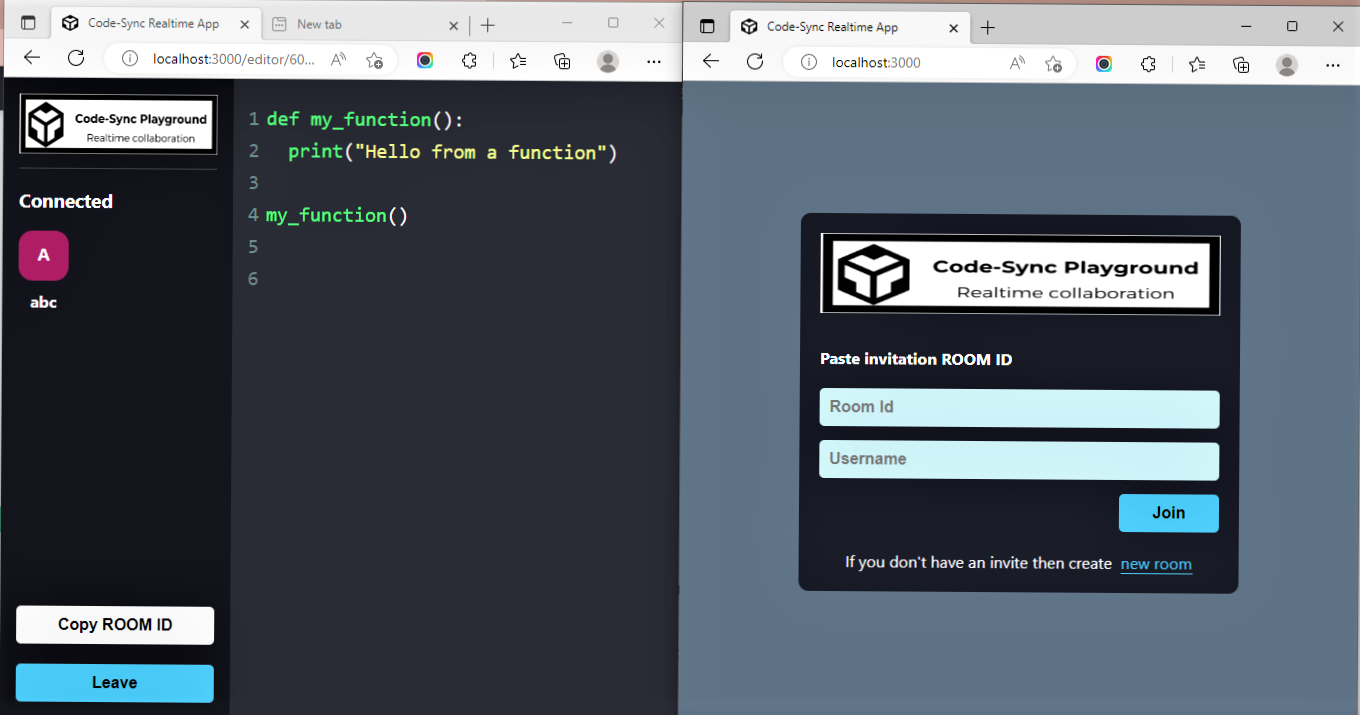This screenshot has width=1360, height=715.
Task: Open Read aloud in the left browser's address bar
Action: pos(338,60)
